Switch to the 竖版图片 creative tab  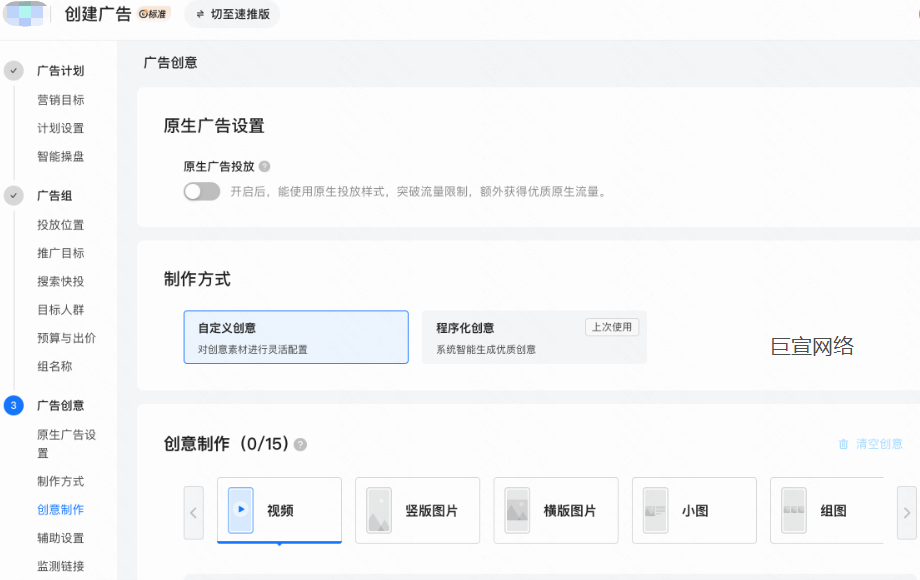418,510
